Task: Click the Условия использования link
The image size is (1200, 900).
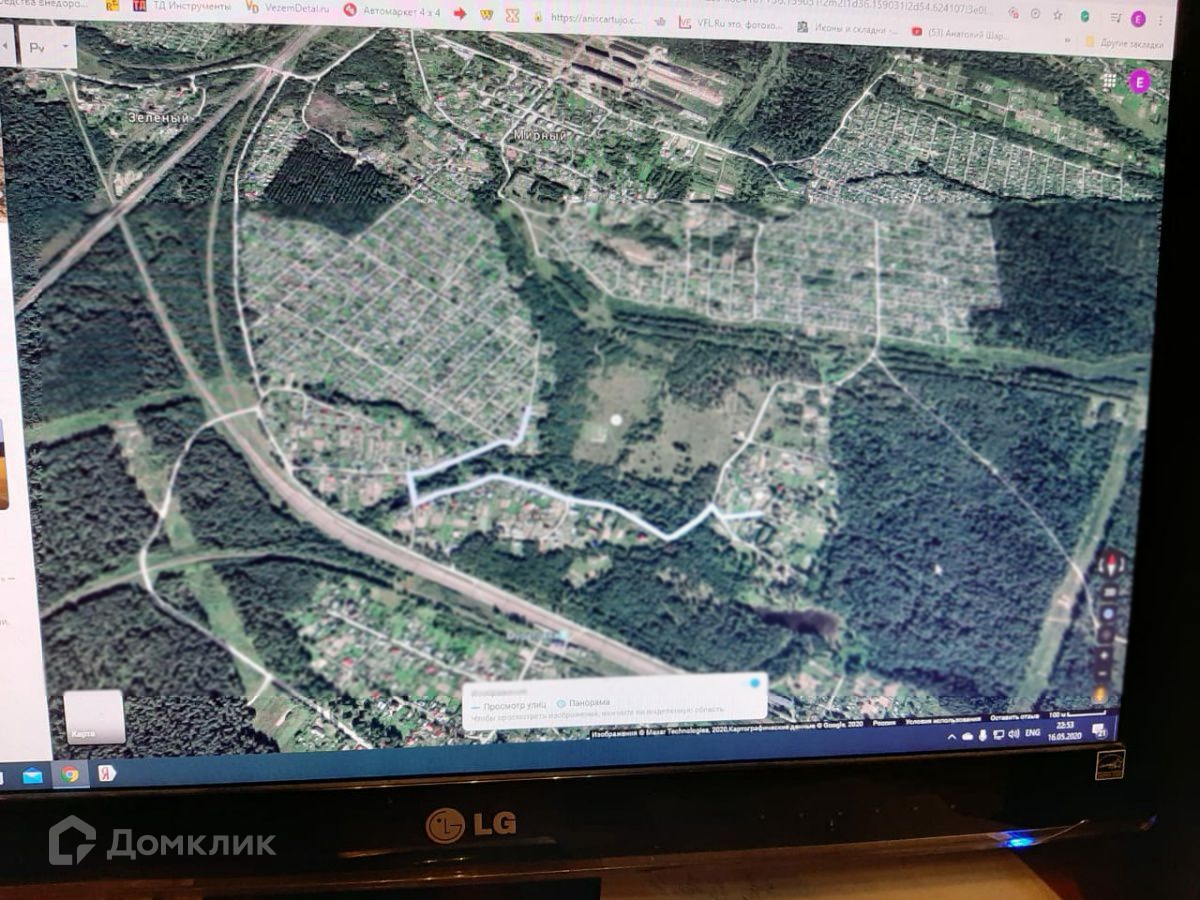Action: pyautogui.click(x=943, y=719)
